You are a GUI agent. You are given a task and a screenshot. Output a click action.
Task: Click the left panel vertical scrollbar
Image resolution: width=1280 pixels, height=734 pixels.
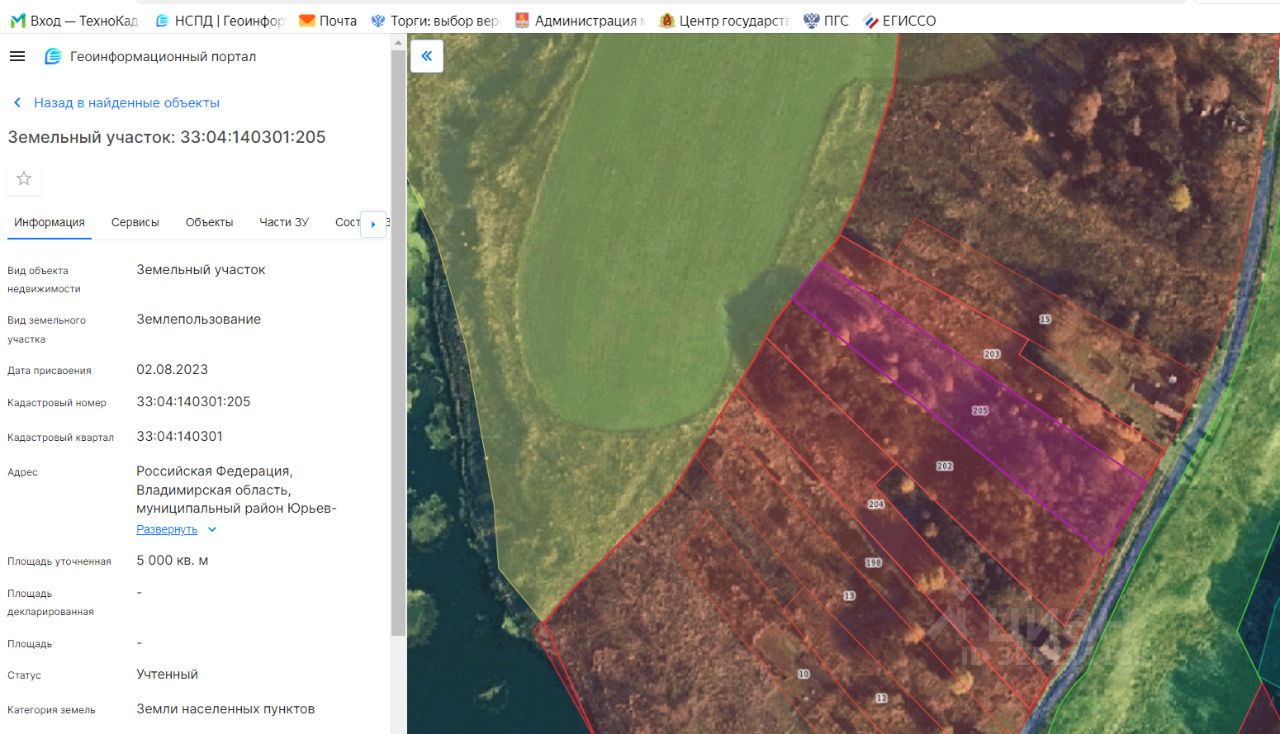coord(398,340)
